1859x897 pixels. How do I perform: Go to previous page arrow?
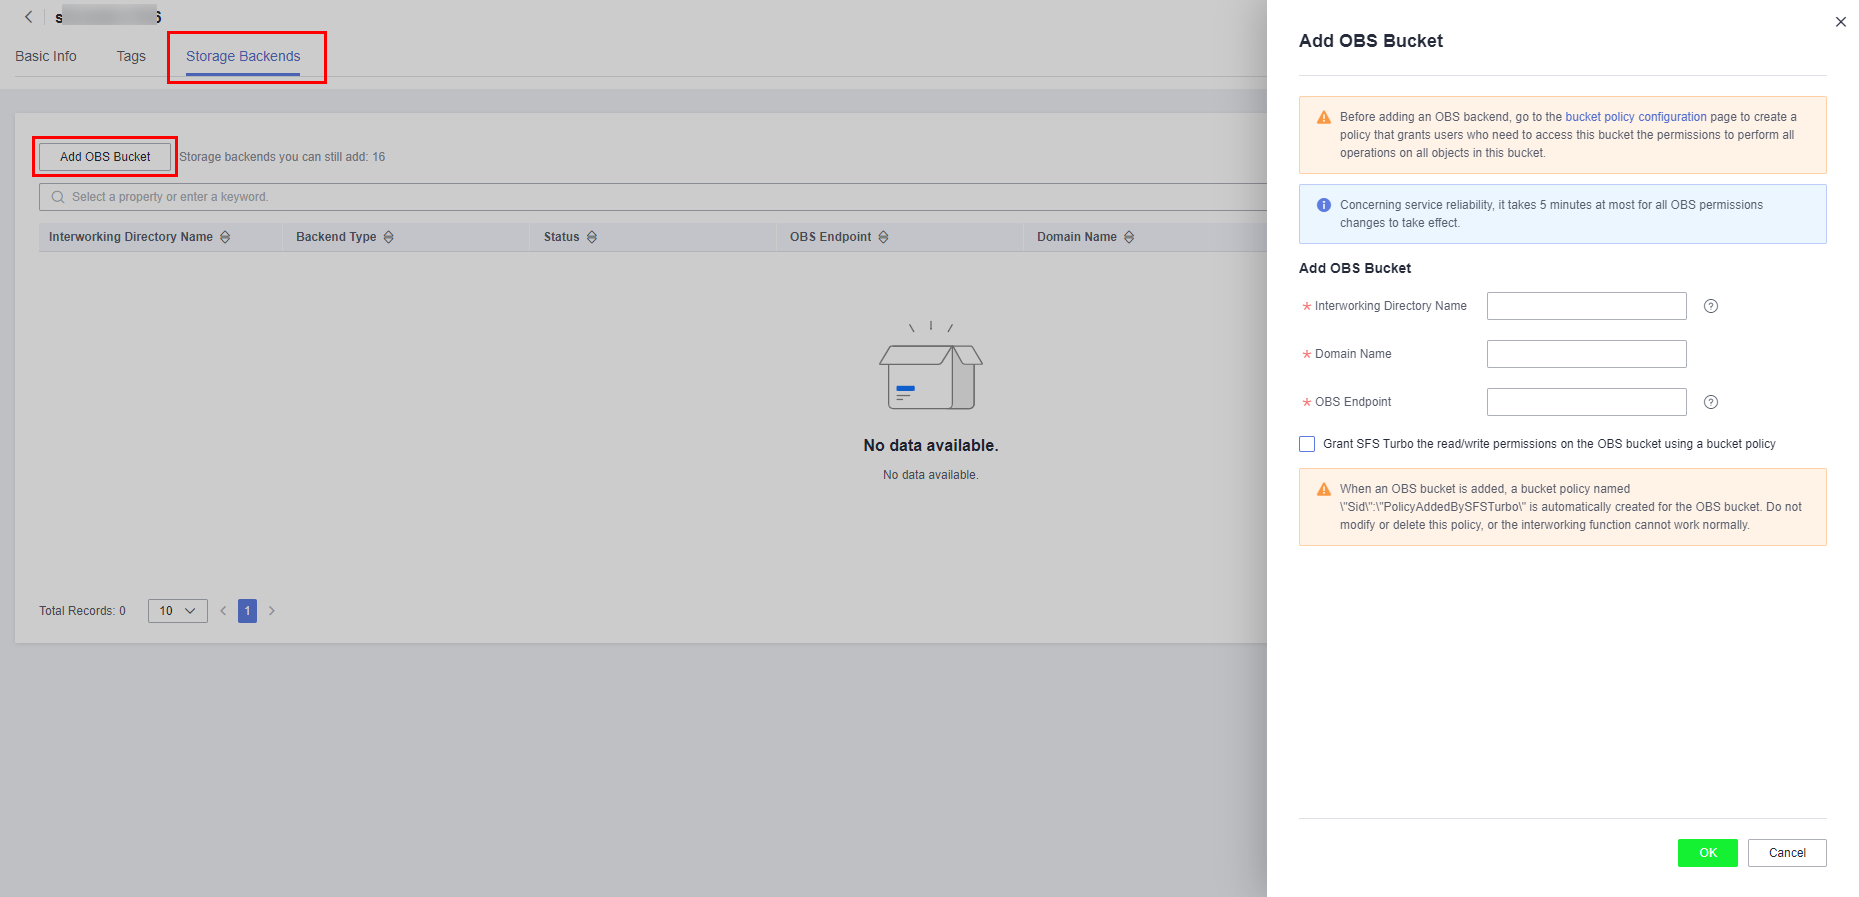click(223, 611)
